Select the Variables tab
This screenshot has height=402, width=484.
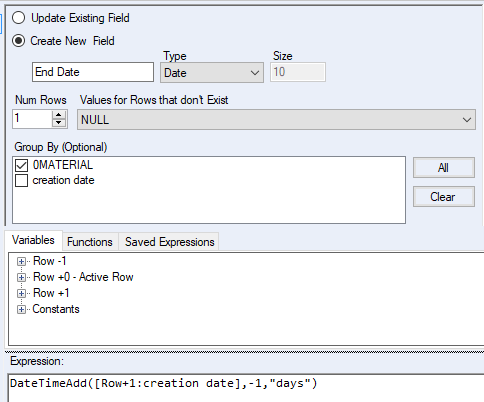33,240
